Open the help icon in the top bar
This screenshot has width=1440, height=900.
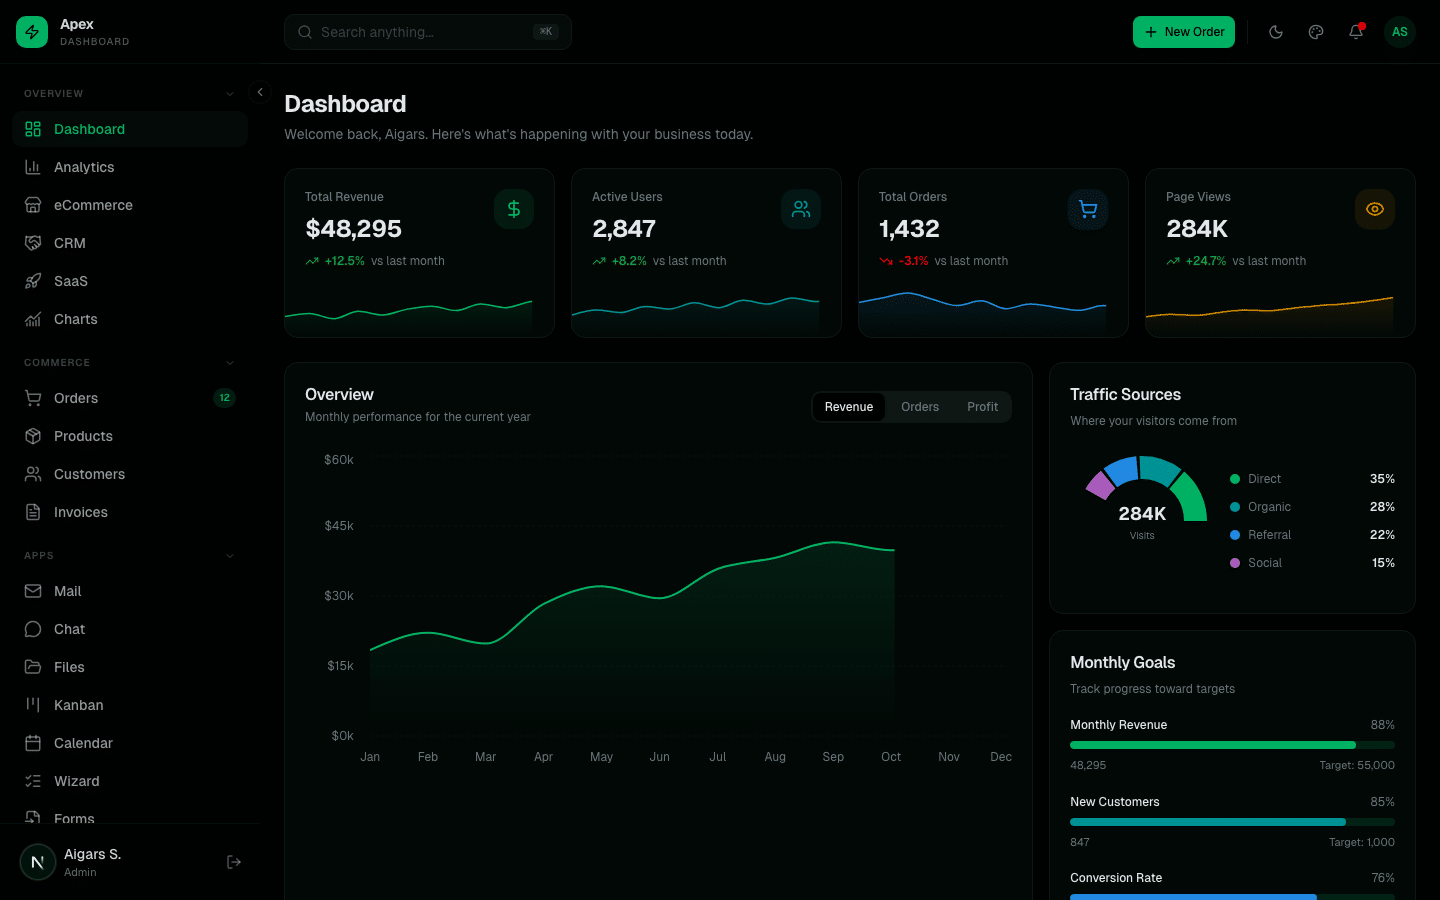pos(1316,31)
